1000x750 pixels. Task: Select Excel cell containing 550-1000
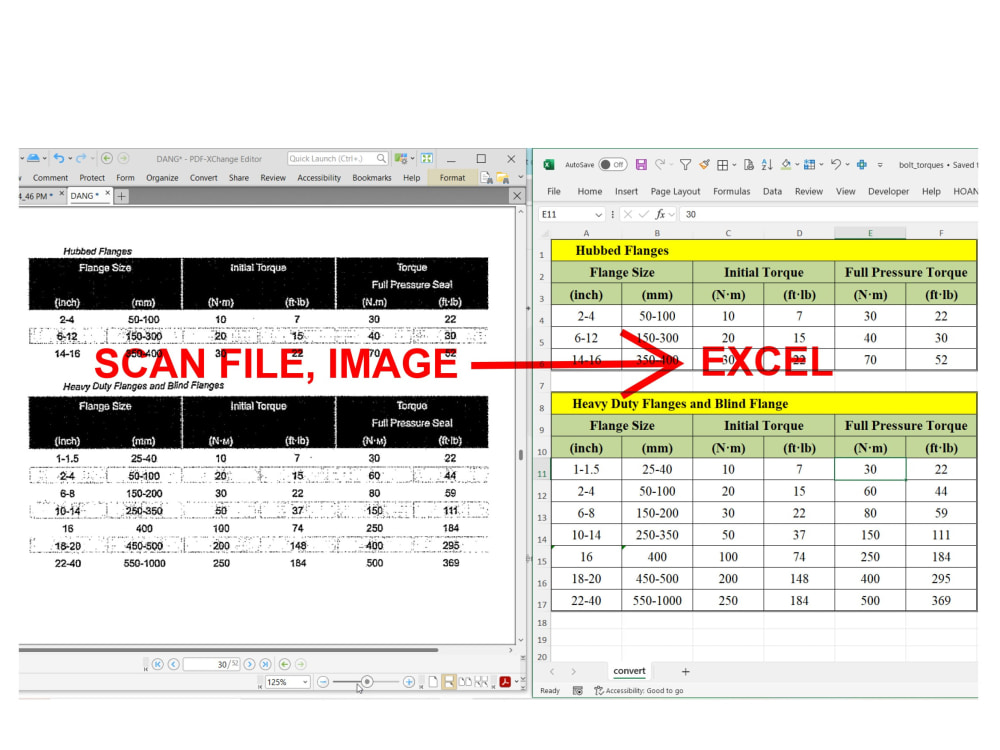tap(657, 601)
